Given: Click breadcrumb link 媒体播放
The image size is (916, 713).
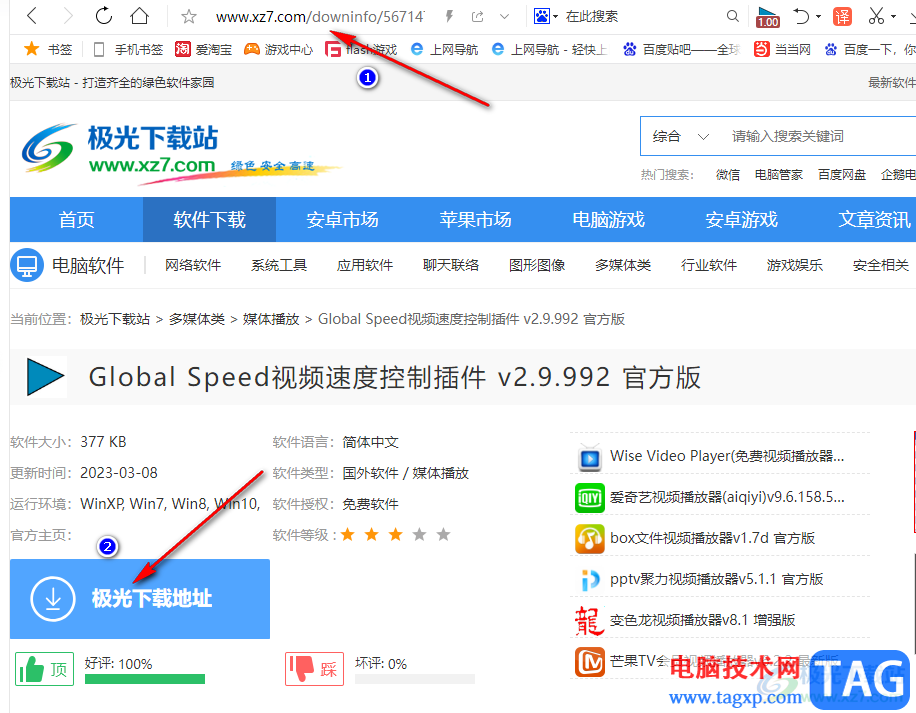Looking at the screenshot, I should coord(271,319).
